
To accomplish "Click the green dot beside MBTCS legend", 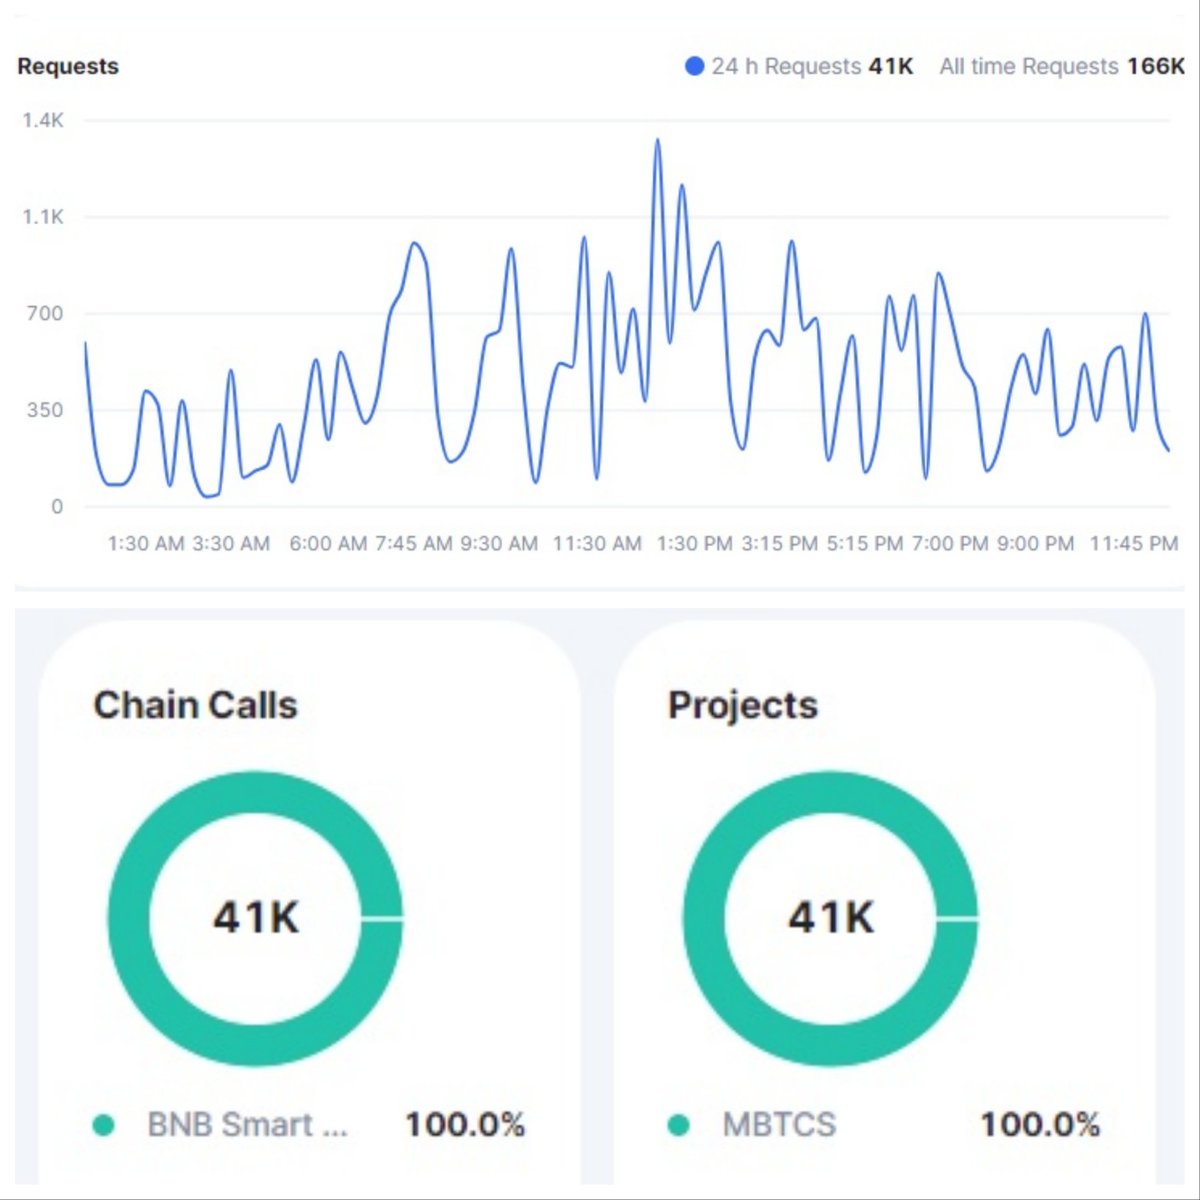I will [x=678, y=1125].
